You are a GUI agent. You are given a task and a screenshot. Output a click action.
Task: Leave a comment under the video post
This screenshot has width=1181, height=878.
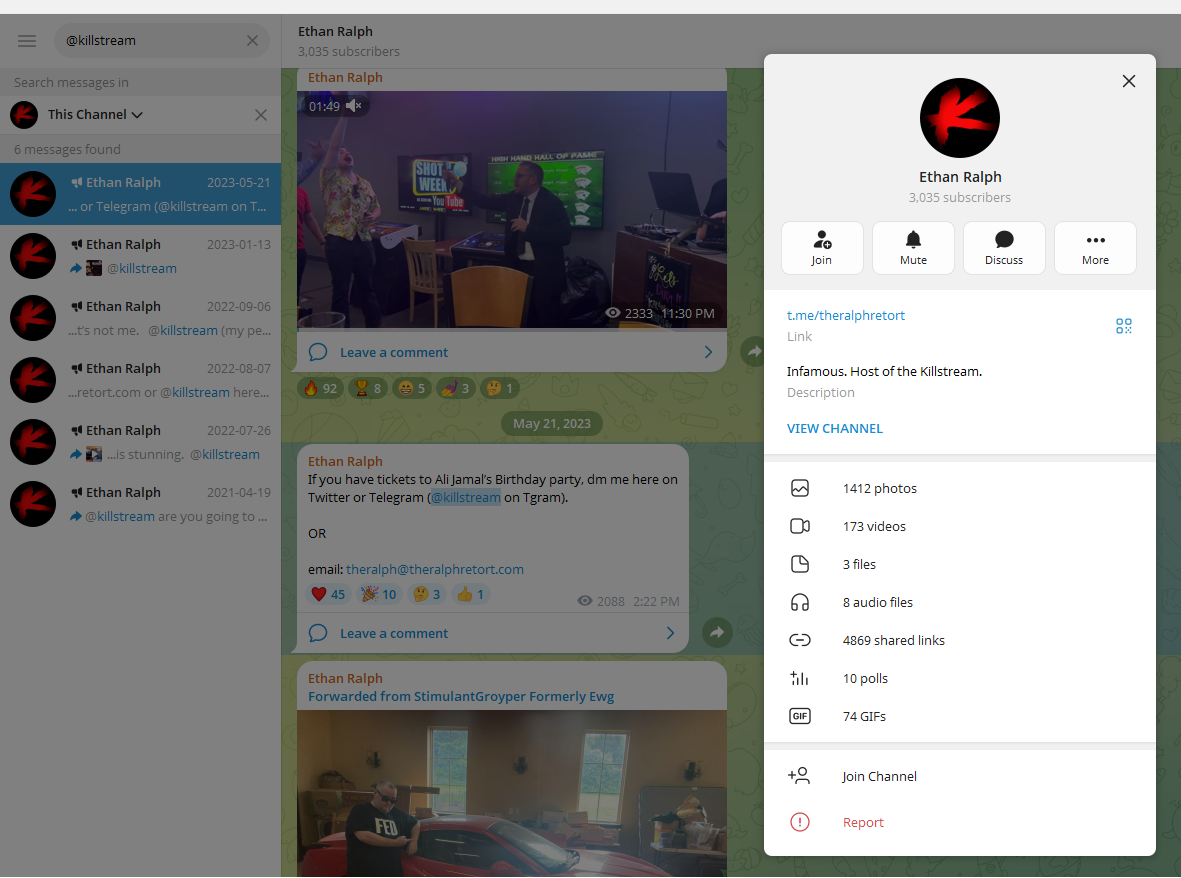click(x=394, y=352)
